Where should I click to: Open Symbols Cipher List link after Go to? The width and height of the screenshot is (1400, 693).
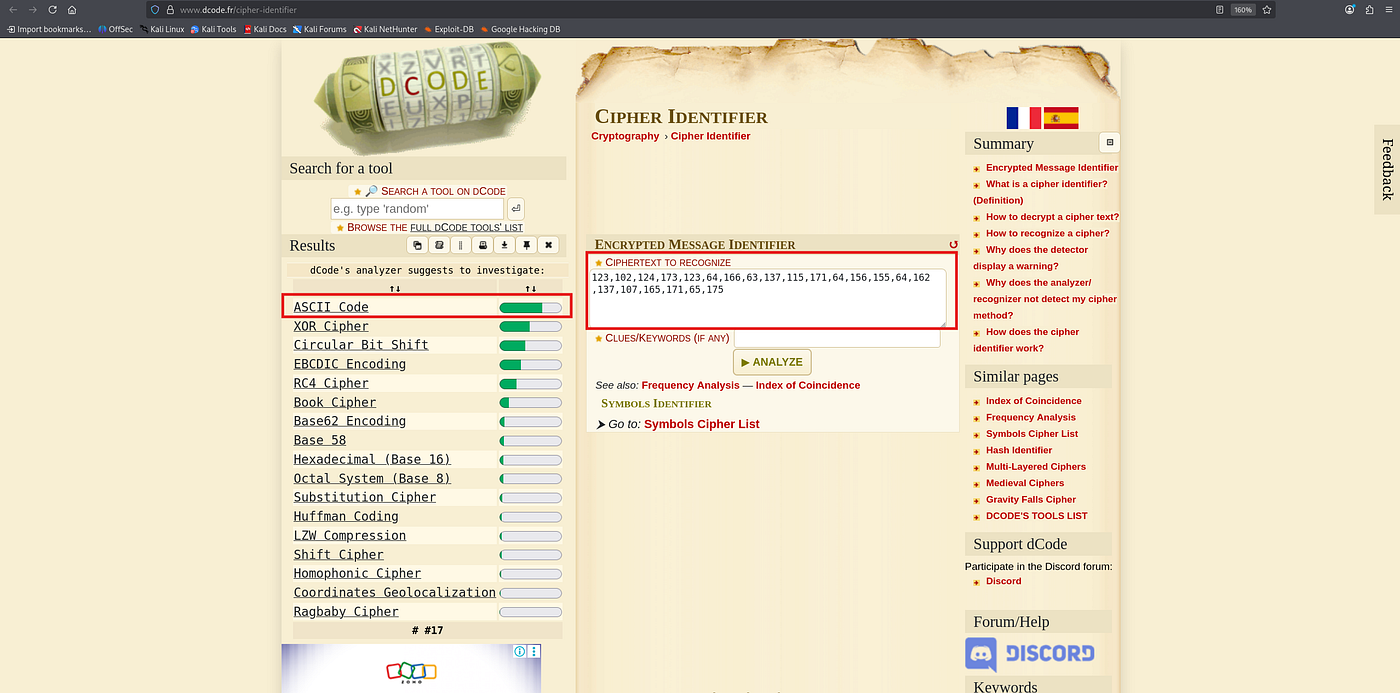(x=702, y=424)
